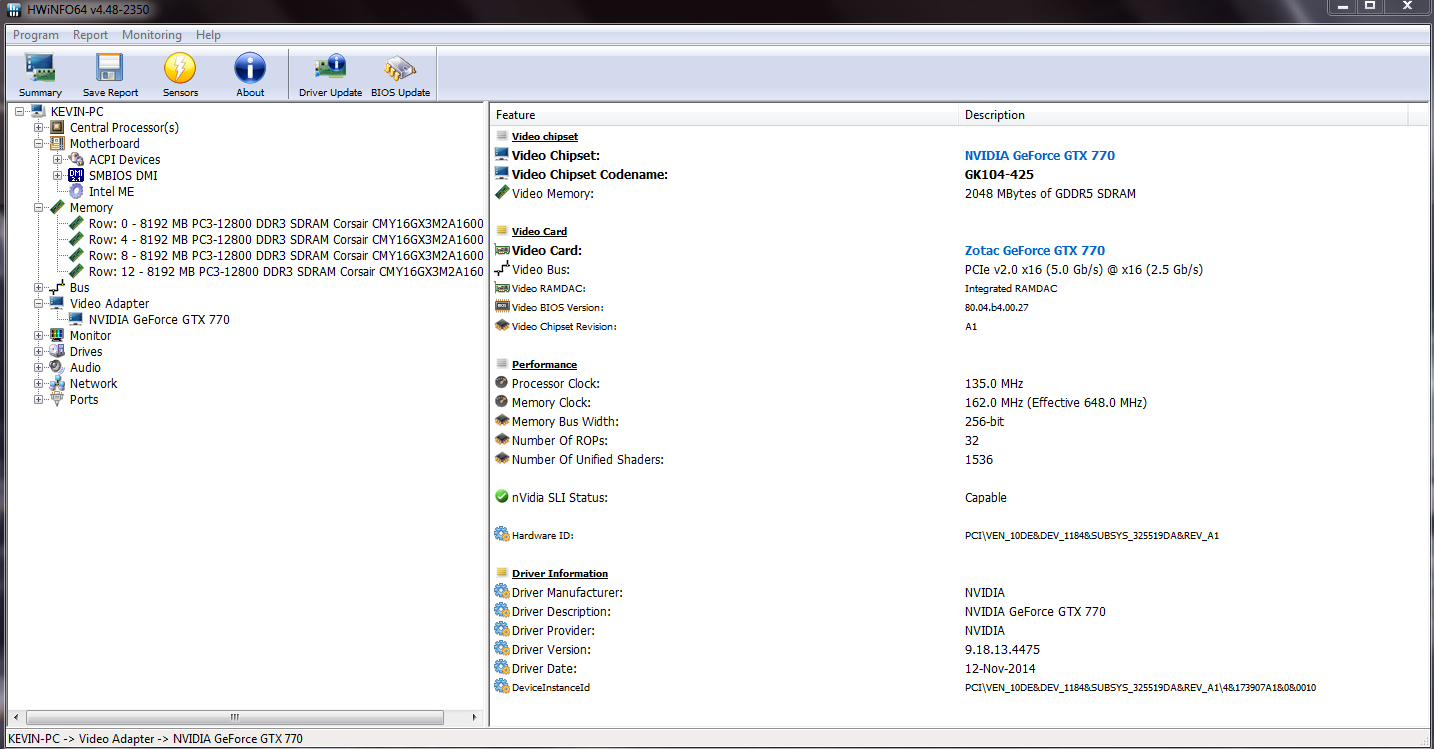The height and width of the screenshot is (749, 1434).
Task: Click the Drives node icon
Action: coord(57,351)
